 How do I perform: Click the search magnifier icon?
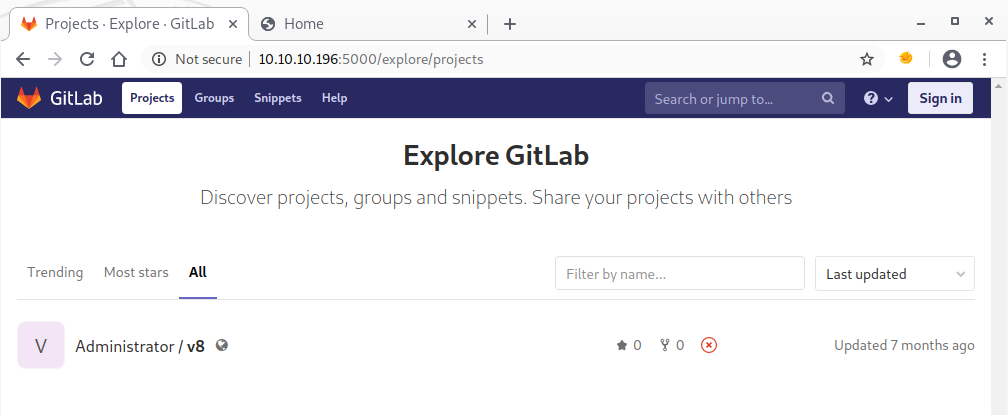pyautogui.click(x=827, y=98)
